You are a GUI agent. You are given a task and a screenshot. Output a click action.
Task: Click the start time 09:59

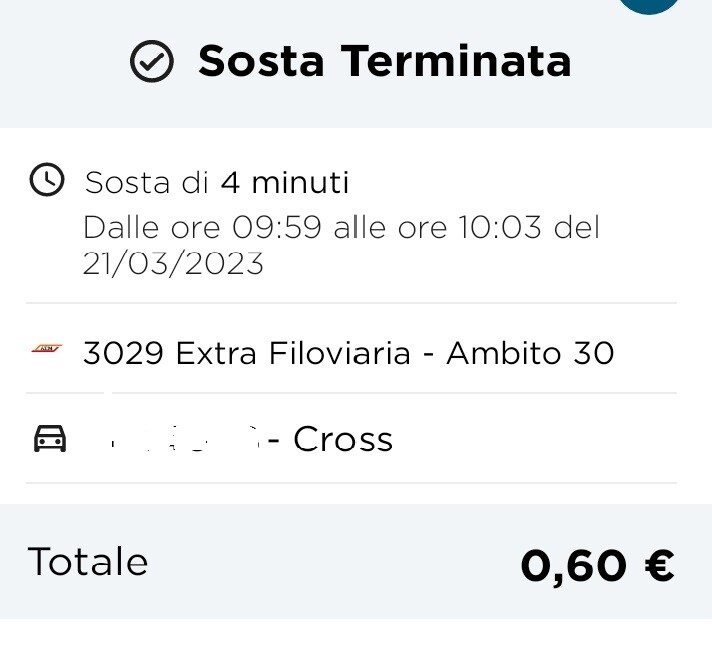277,227
